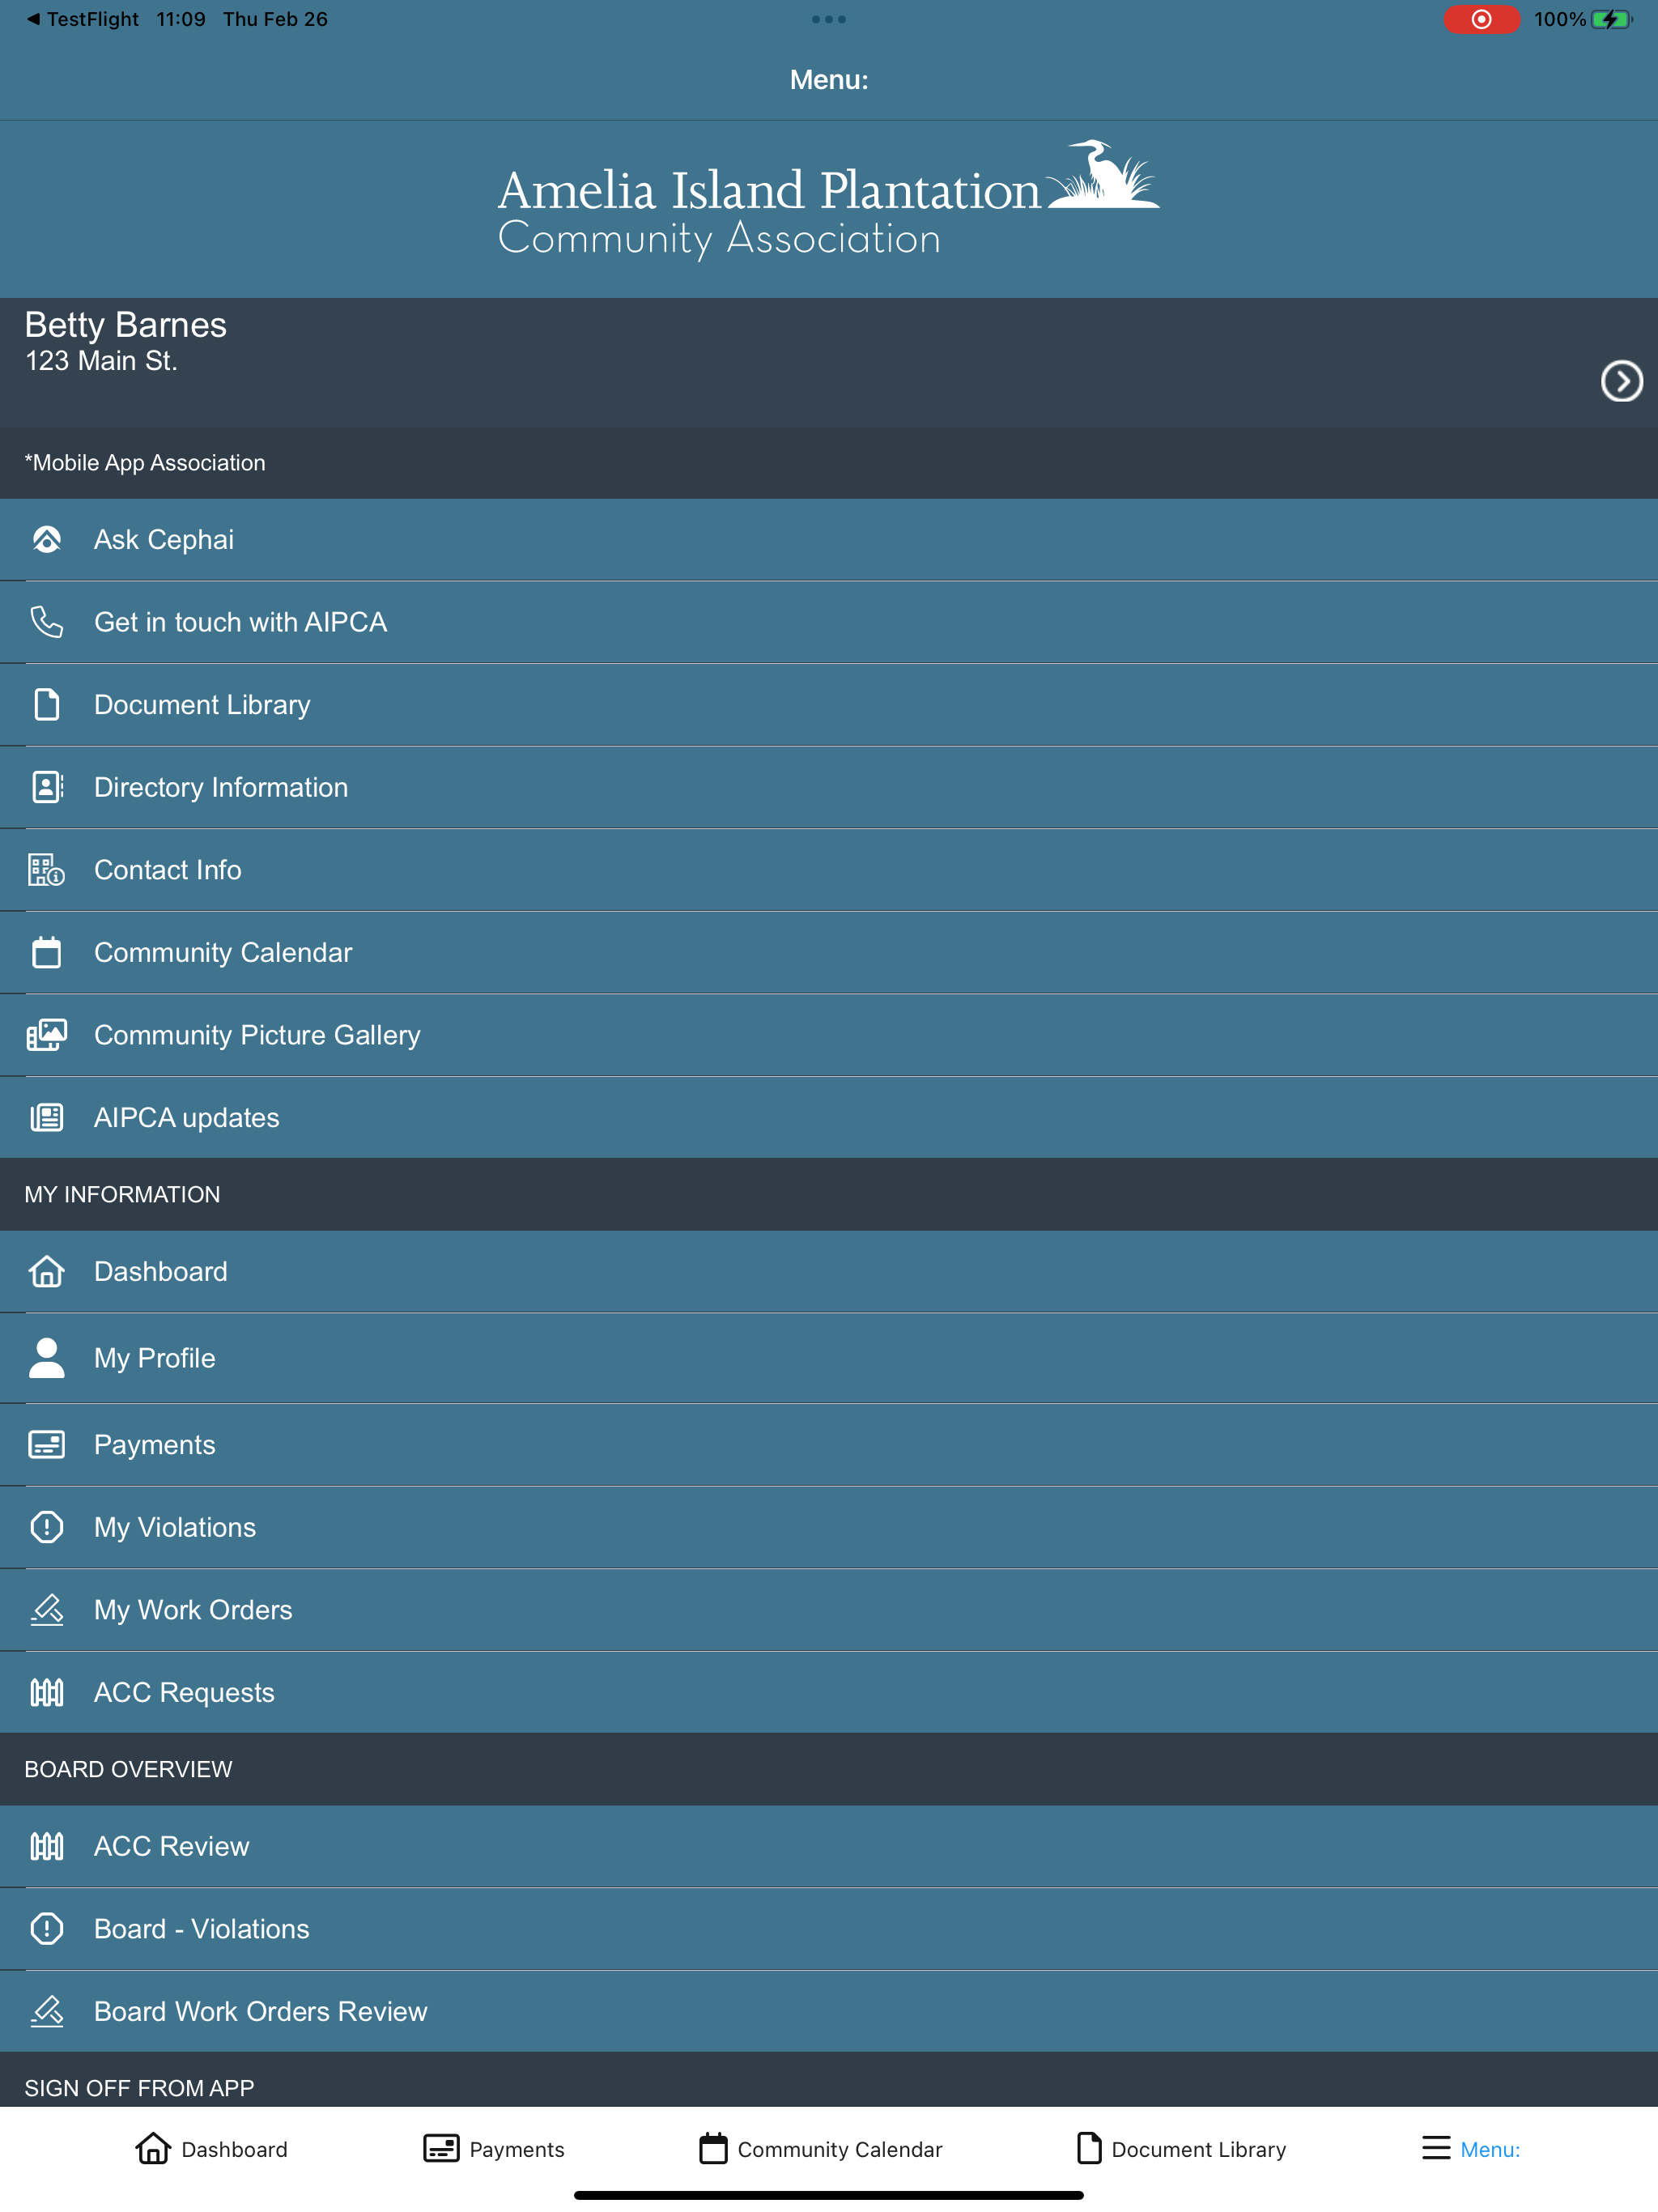Tap the SIGN OFF FROM APP header
Image resolution: width=1658 pixels, height=2212 pixels.
point(829,2081)
